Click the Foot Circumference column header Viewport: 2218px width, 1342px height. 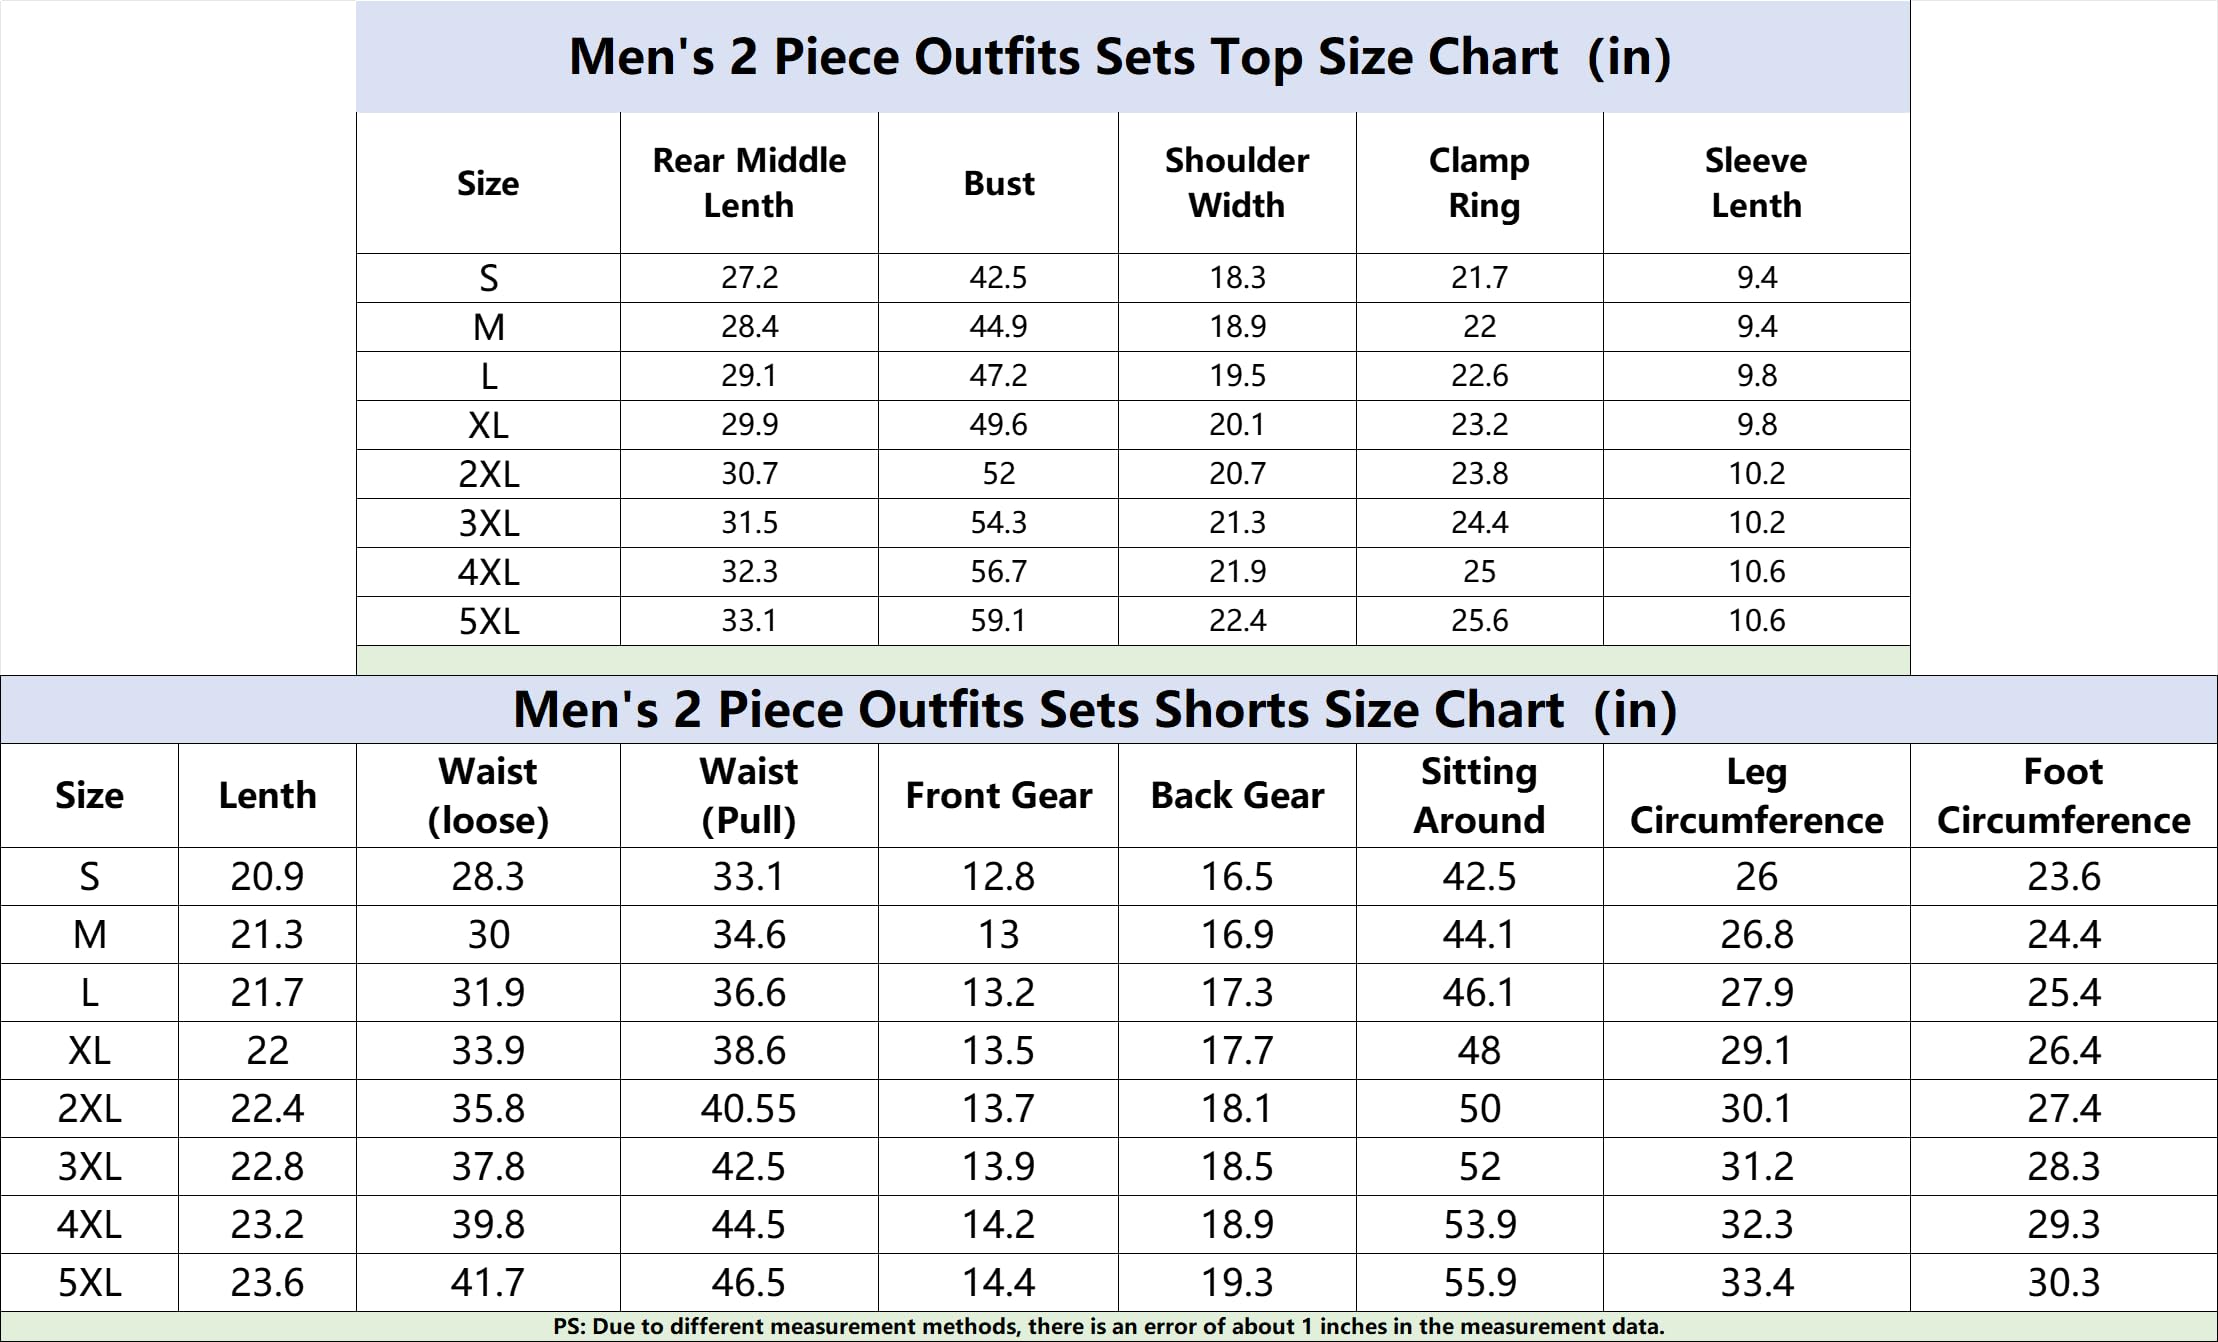tap(2063, 795)
